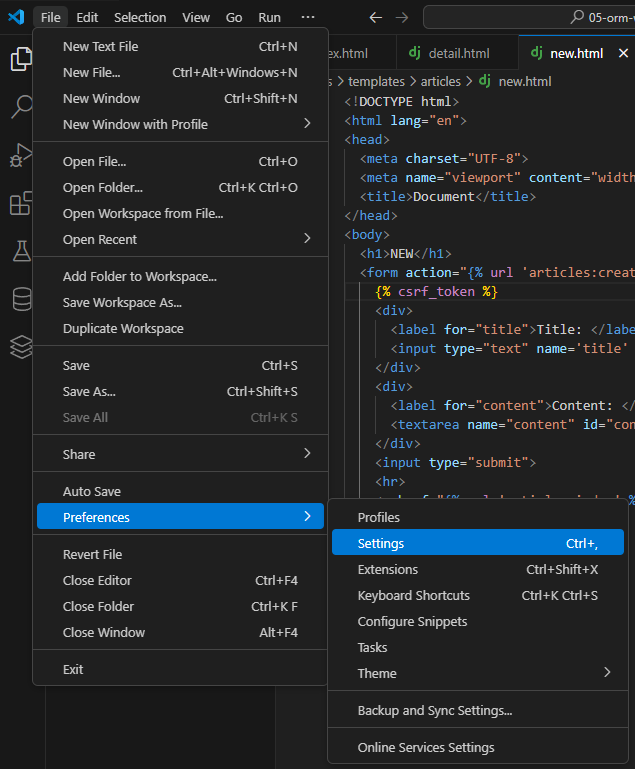635x769 pixels.
Task: Open Settings in Preferences submenu
Action: tap(478, 543)
